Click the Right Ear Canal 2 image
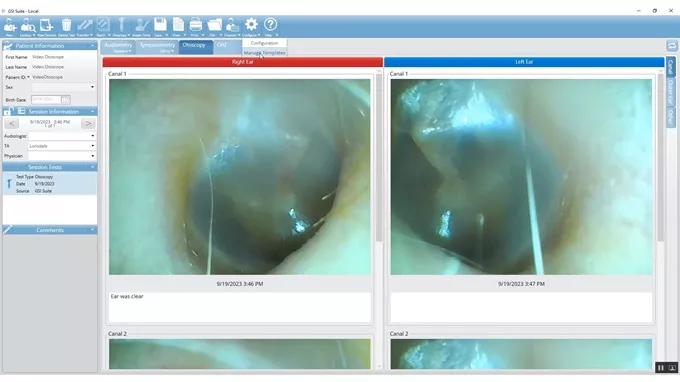Image resolution: width=680 pixels, height=382 pixels. click(240, 354)
